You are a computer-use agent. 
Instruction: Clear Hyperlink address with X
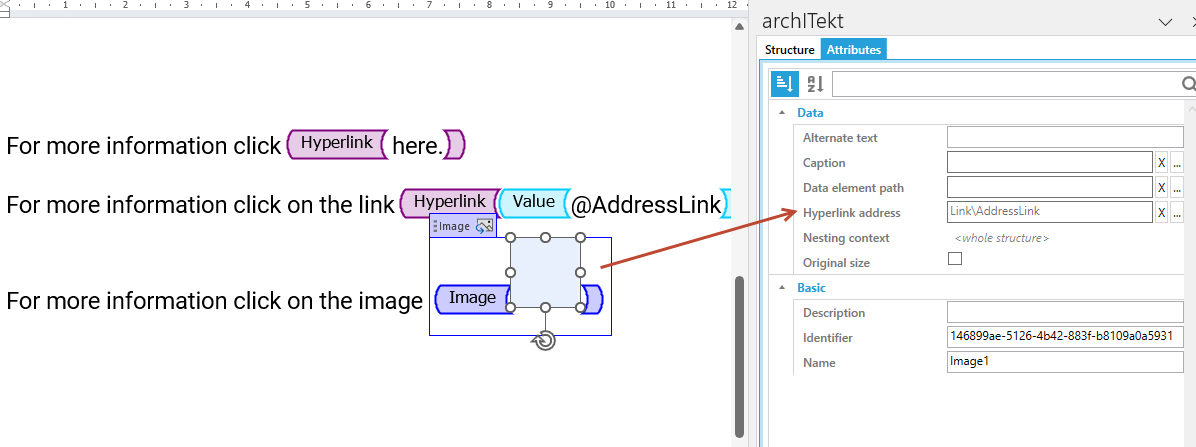(1161, 213)
